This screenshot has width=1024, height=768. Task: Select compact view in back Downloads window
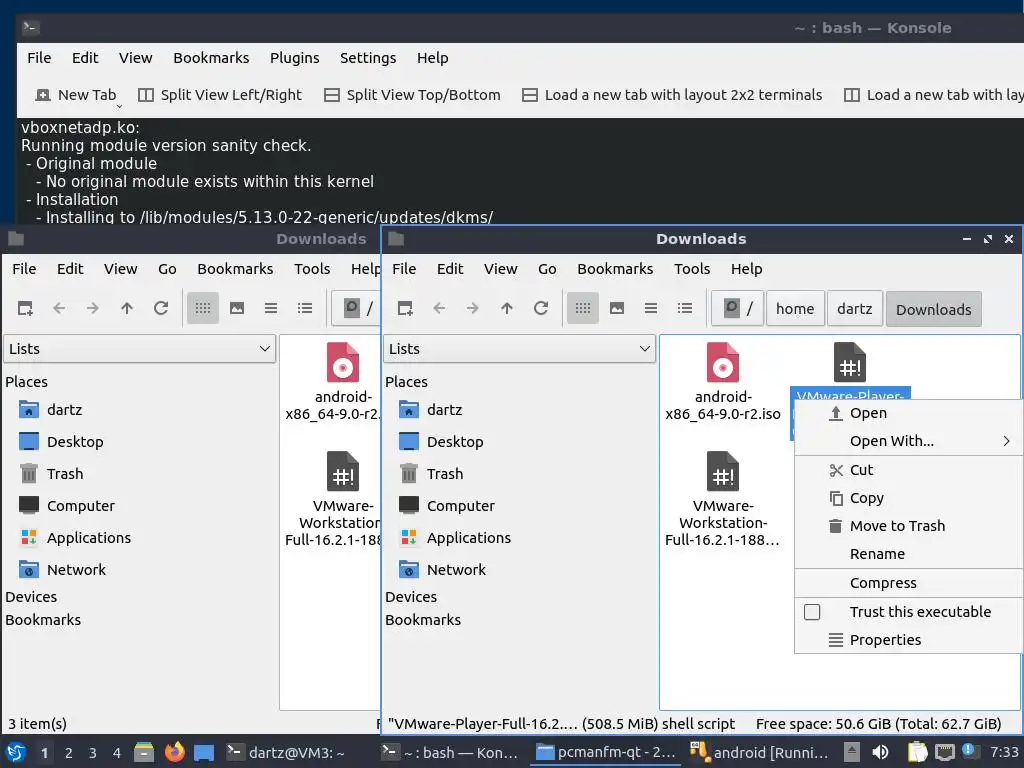[271, 308]
